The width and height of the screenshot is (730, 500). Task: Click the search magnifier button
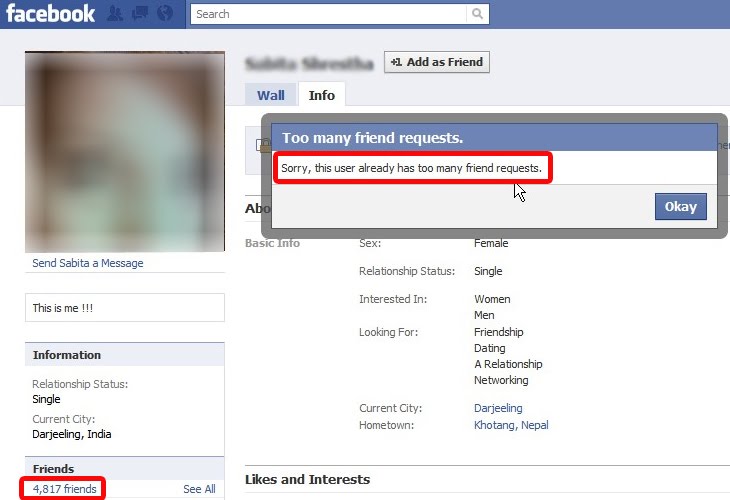tap(477, 14)
